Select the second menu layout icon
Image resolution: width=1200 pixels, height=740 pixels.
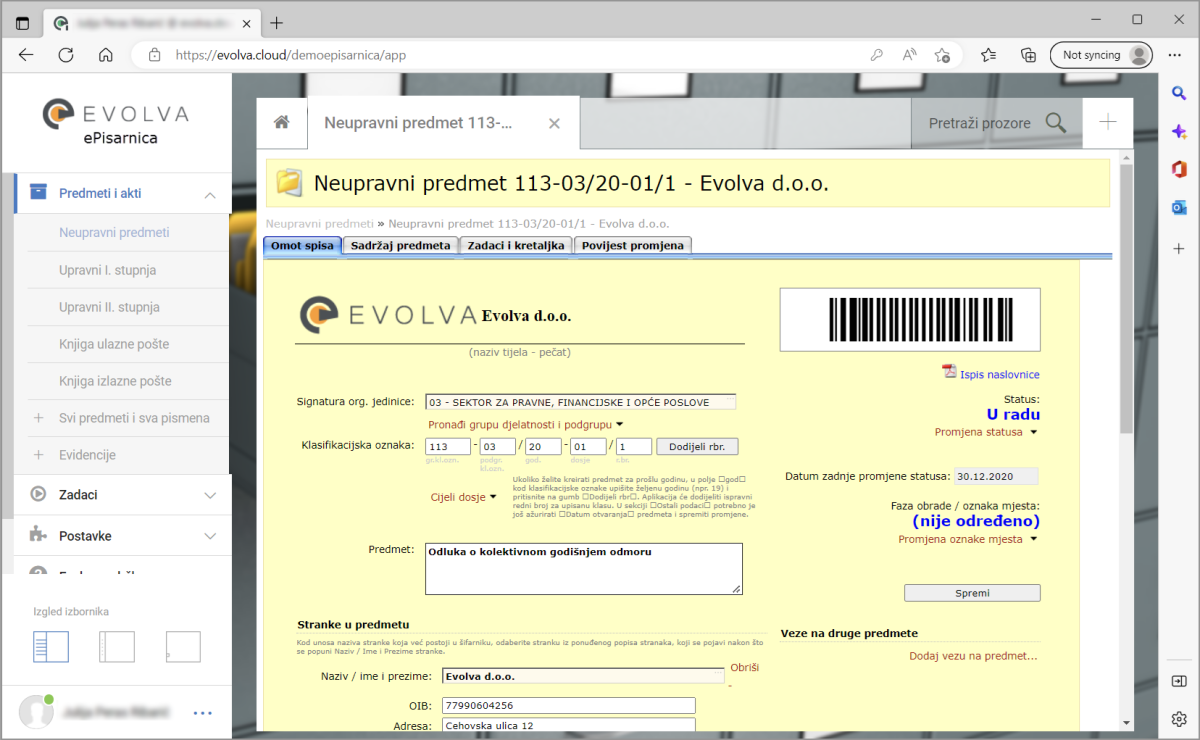117,647
